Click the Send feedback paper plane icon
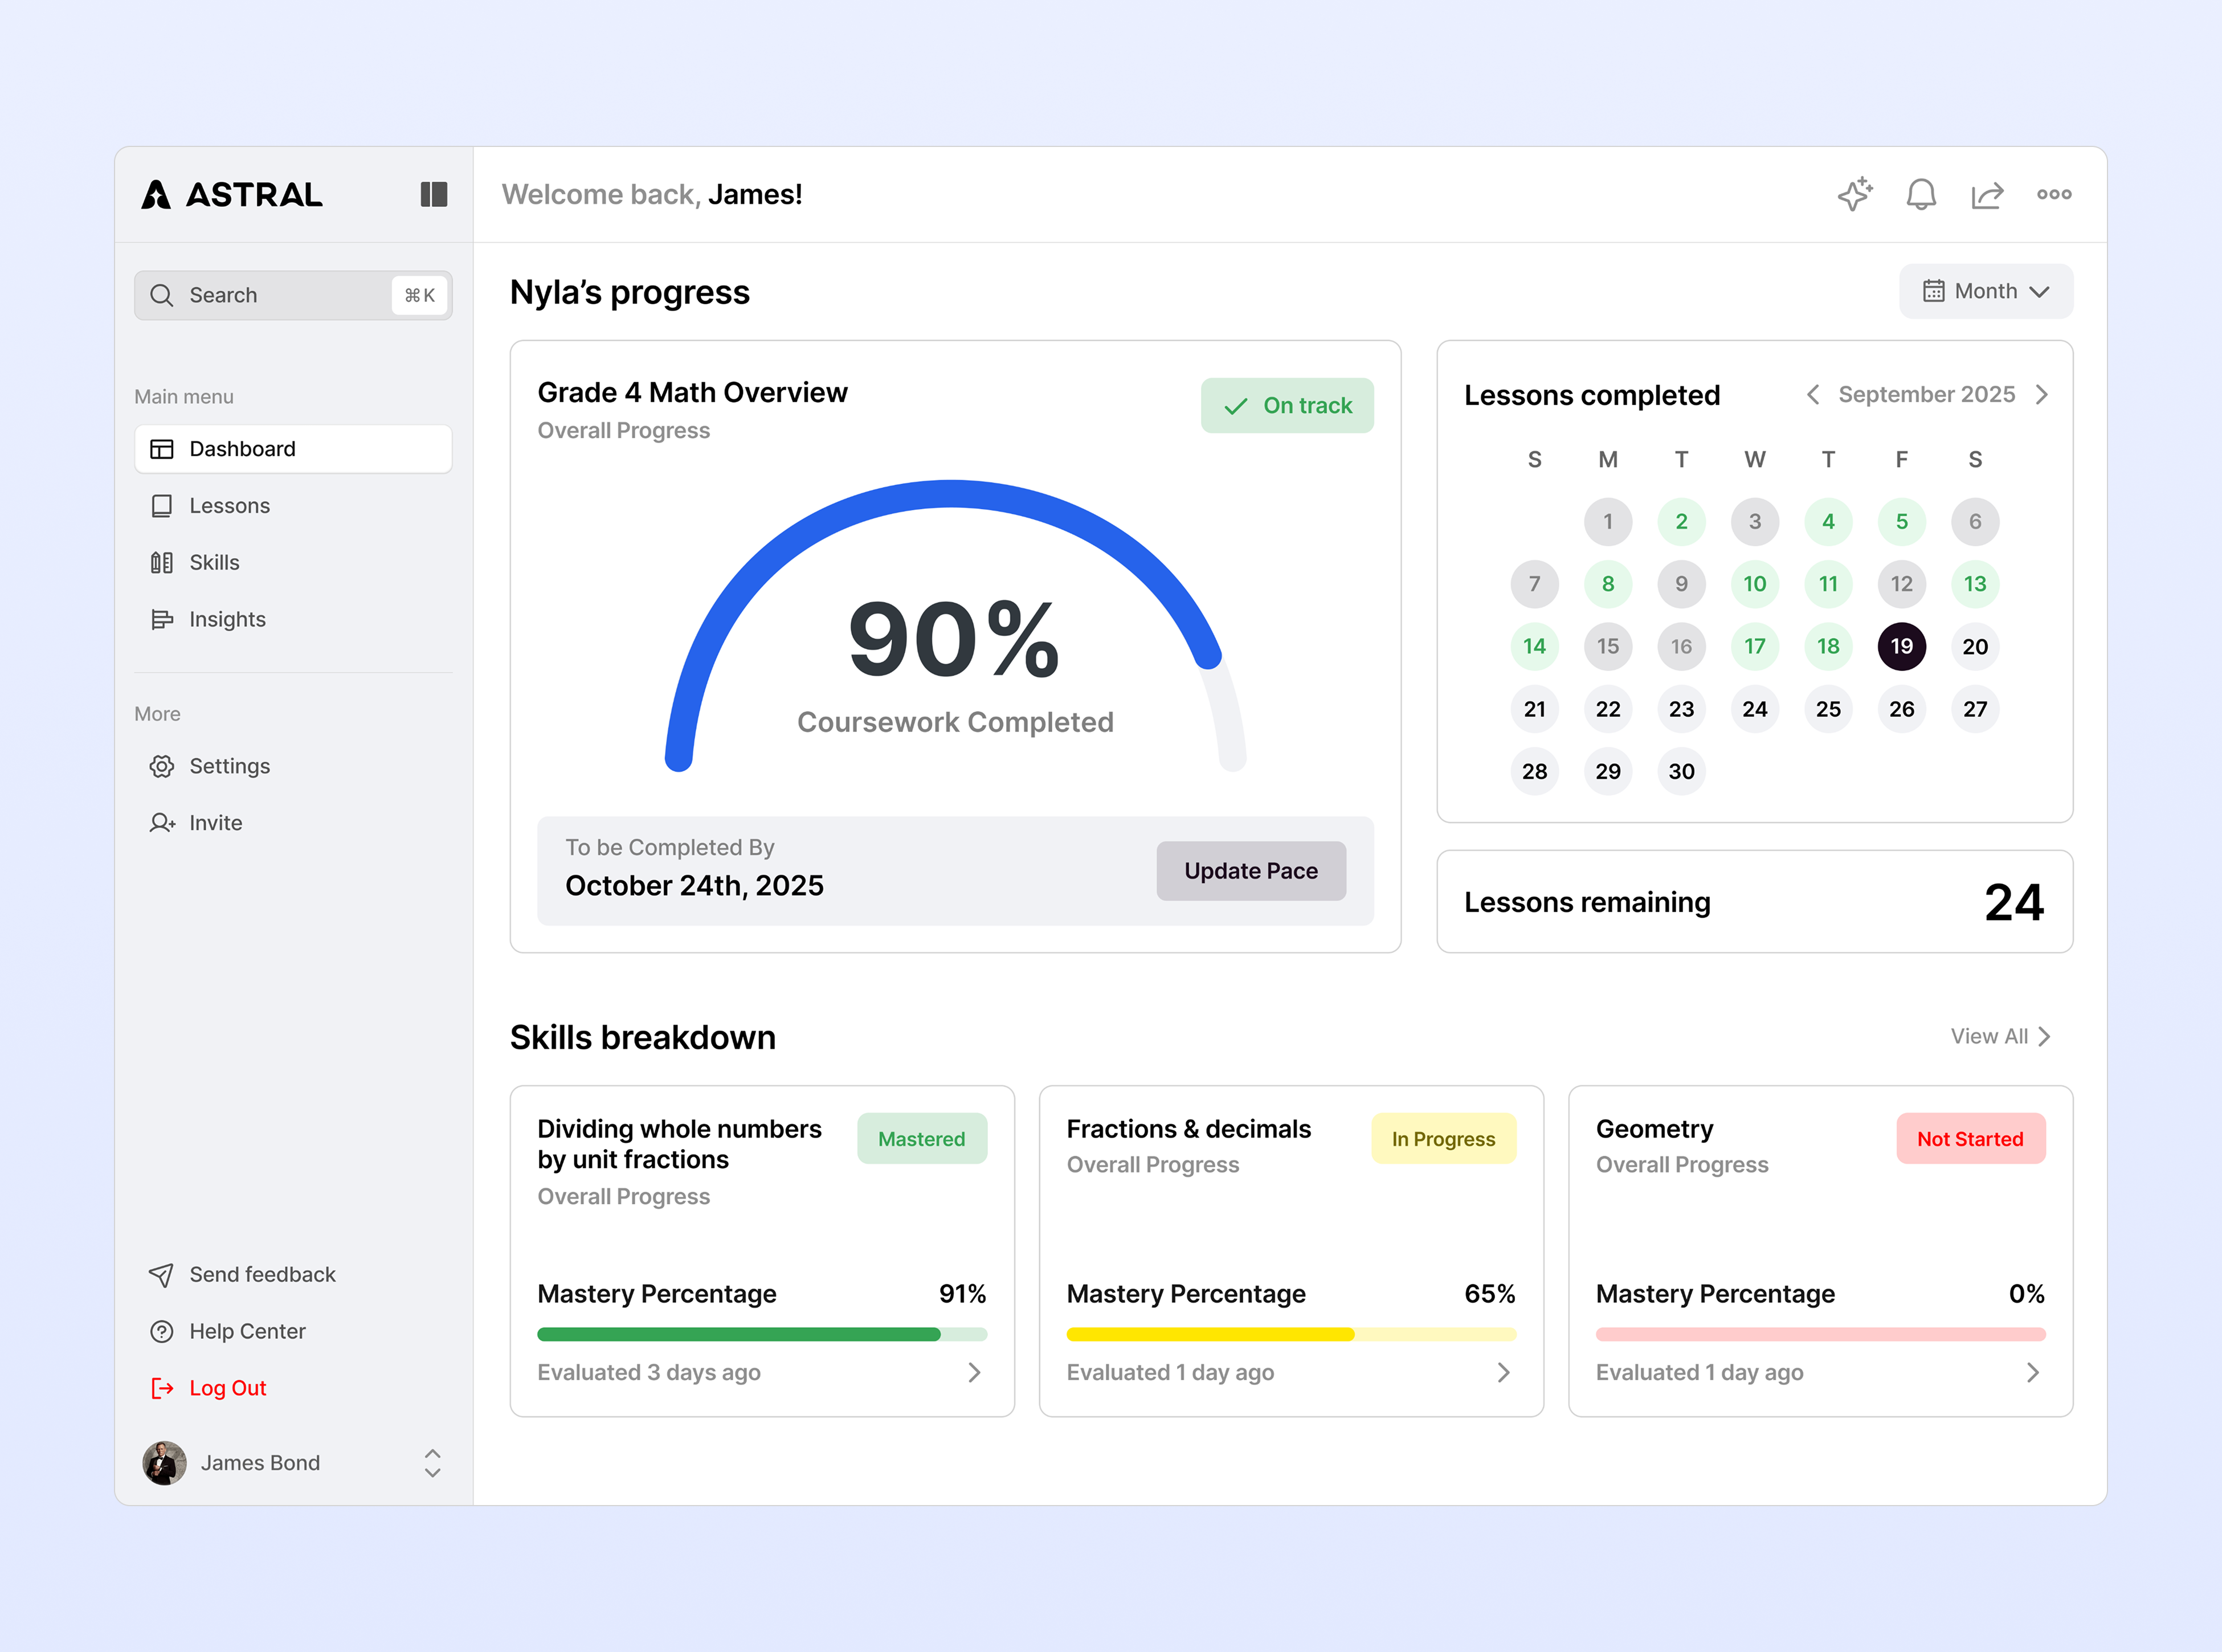 pyautogui.click(x=161, y=1274)
